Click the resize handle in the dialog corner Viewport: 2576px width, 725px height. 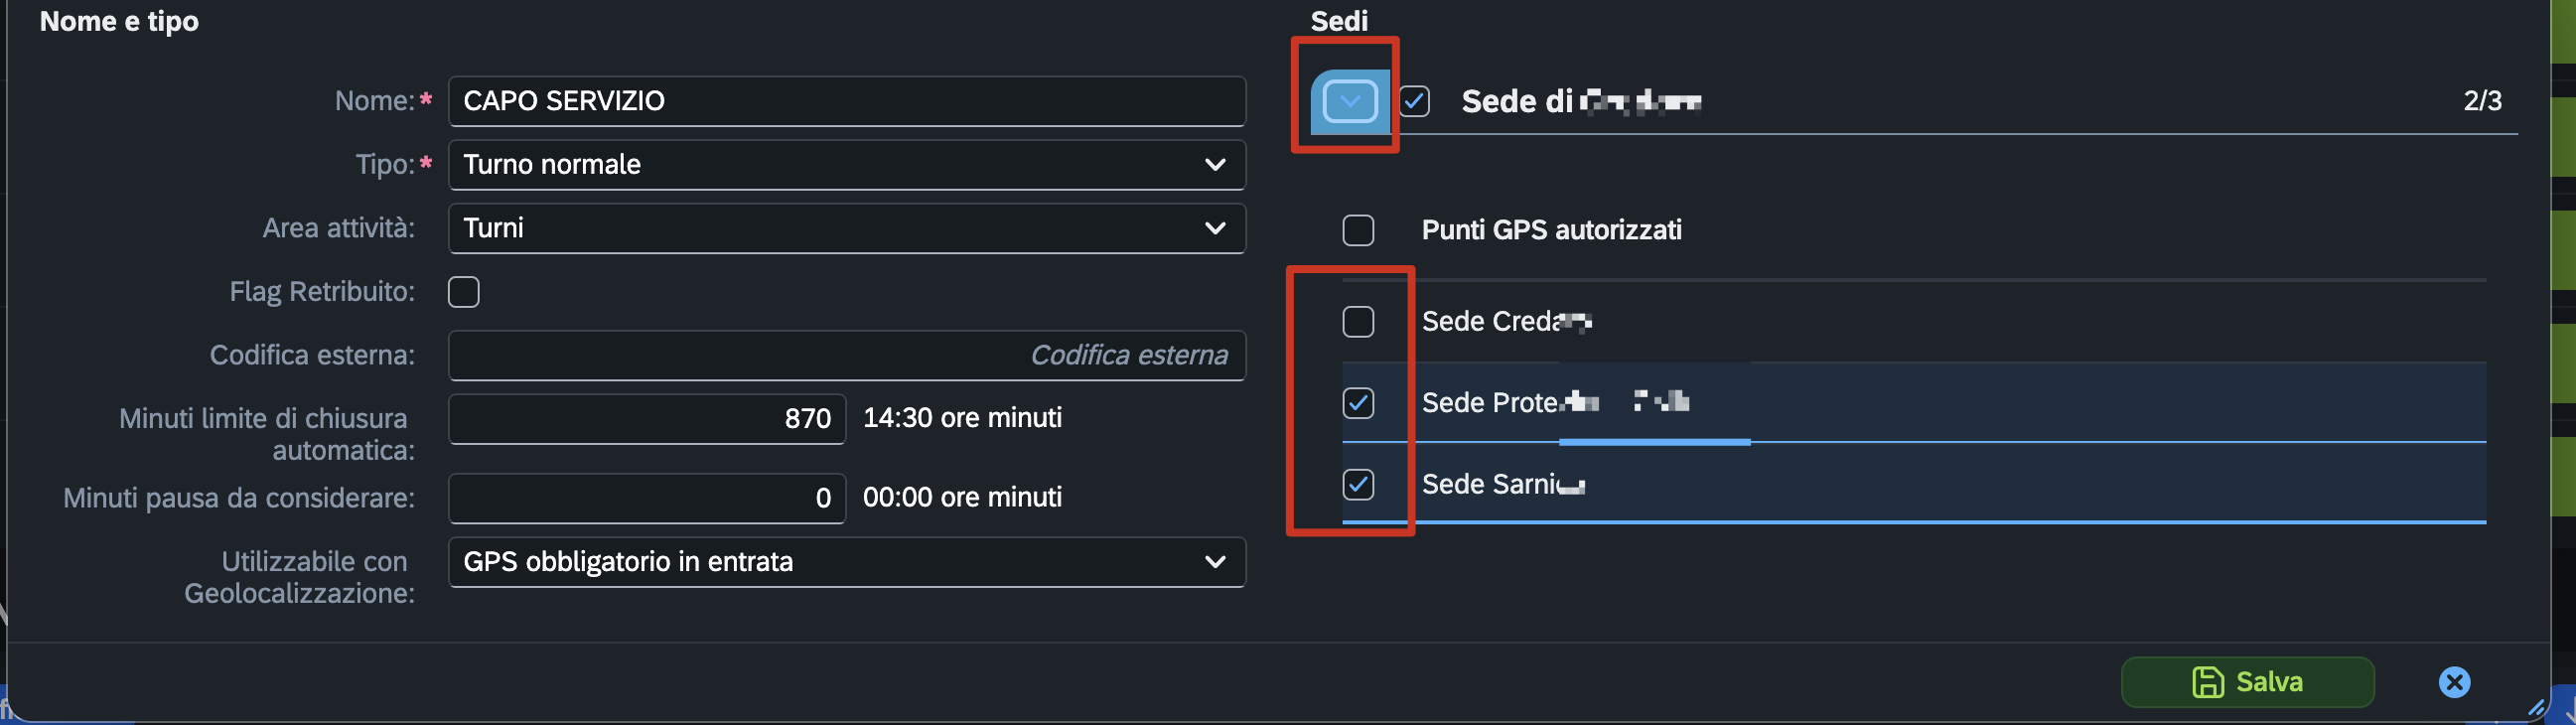2536,708
